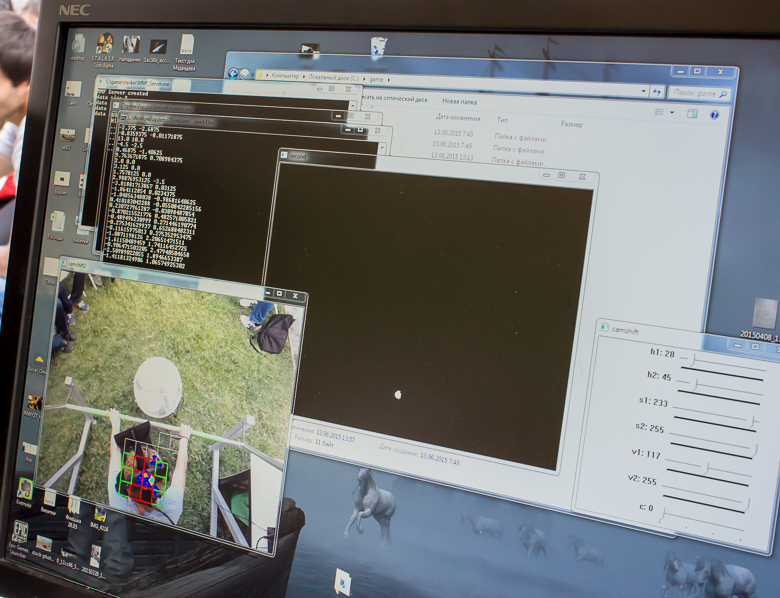Sort by the Тип column header
This screenshot has width=780, height=598.
coord(502,120)
